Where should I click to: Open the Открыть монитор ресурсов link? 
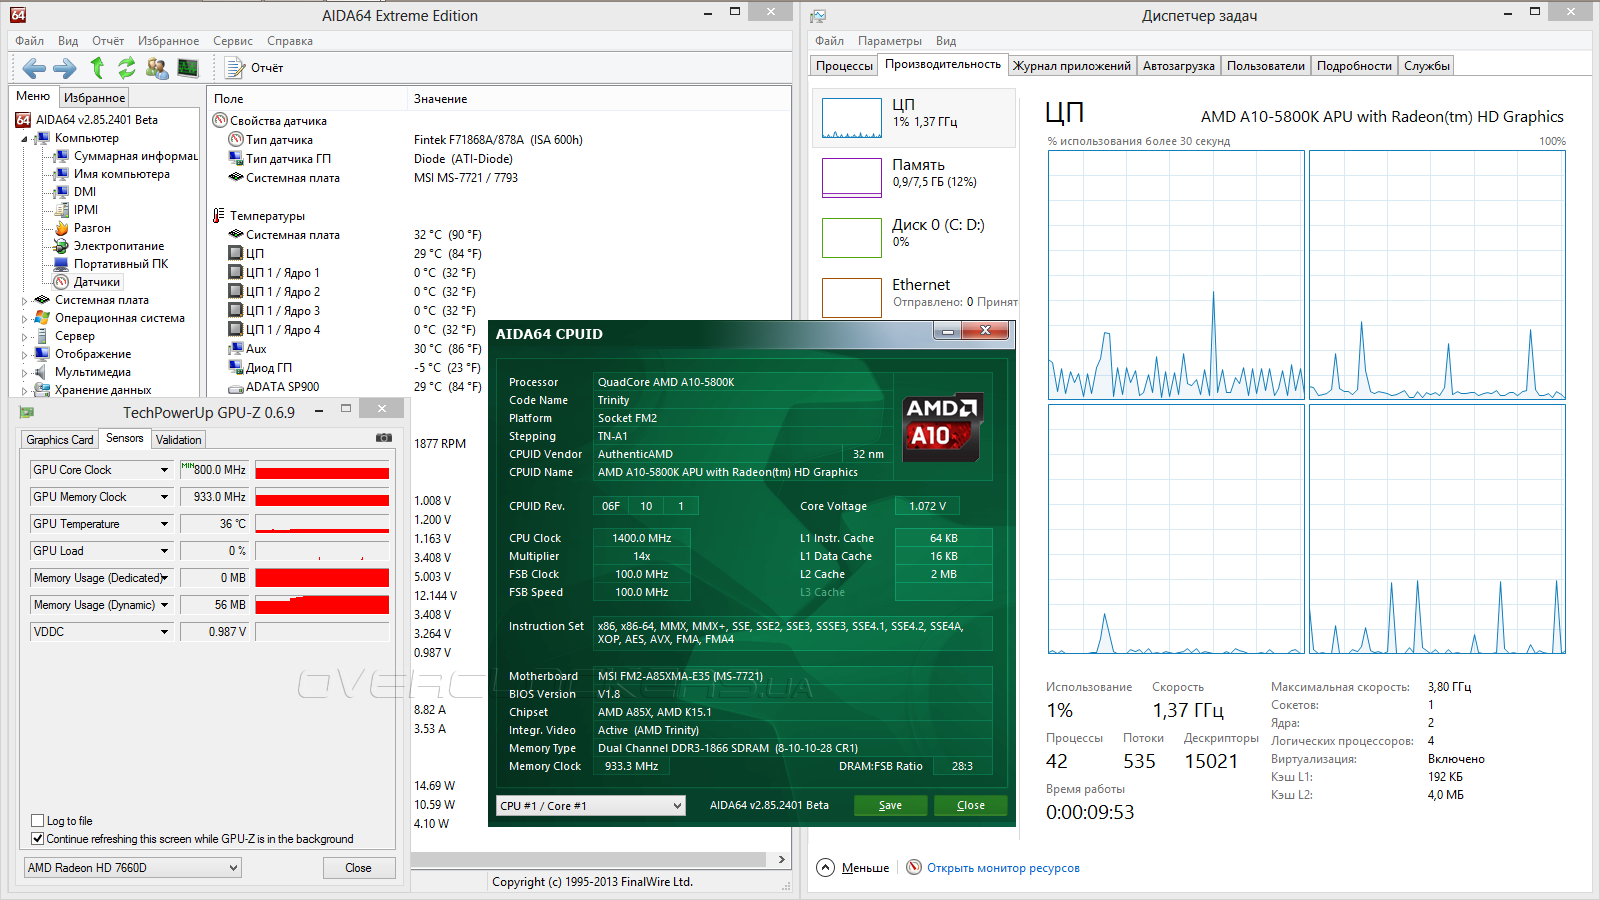1003,868
